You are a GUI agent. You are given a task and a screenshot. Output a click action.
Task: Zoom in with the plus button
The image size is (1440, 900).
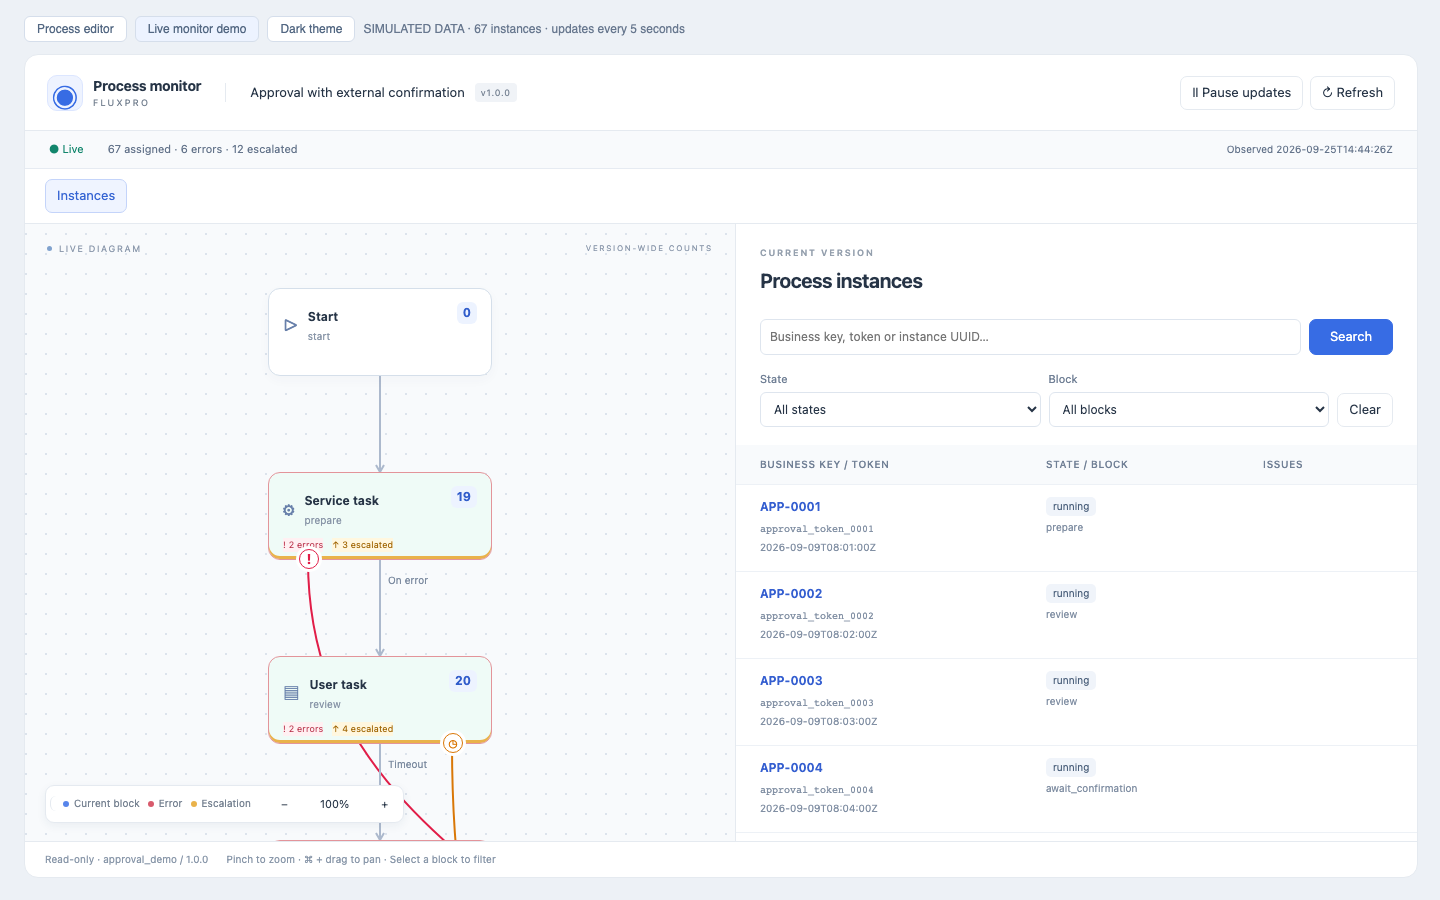385,804
